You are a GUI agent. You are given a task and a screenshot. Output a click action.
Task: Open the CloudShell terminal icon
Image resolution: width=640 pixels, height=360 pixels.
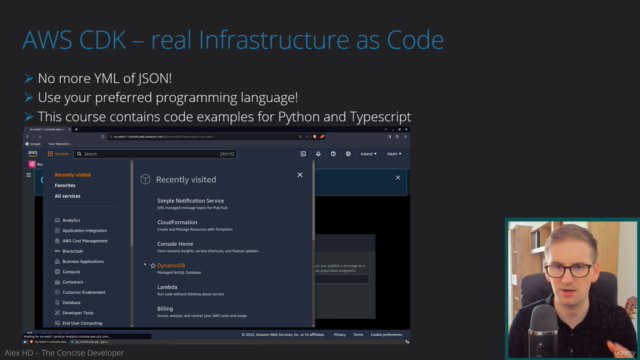click(x=303, y=154)
